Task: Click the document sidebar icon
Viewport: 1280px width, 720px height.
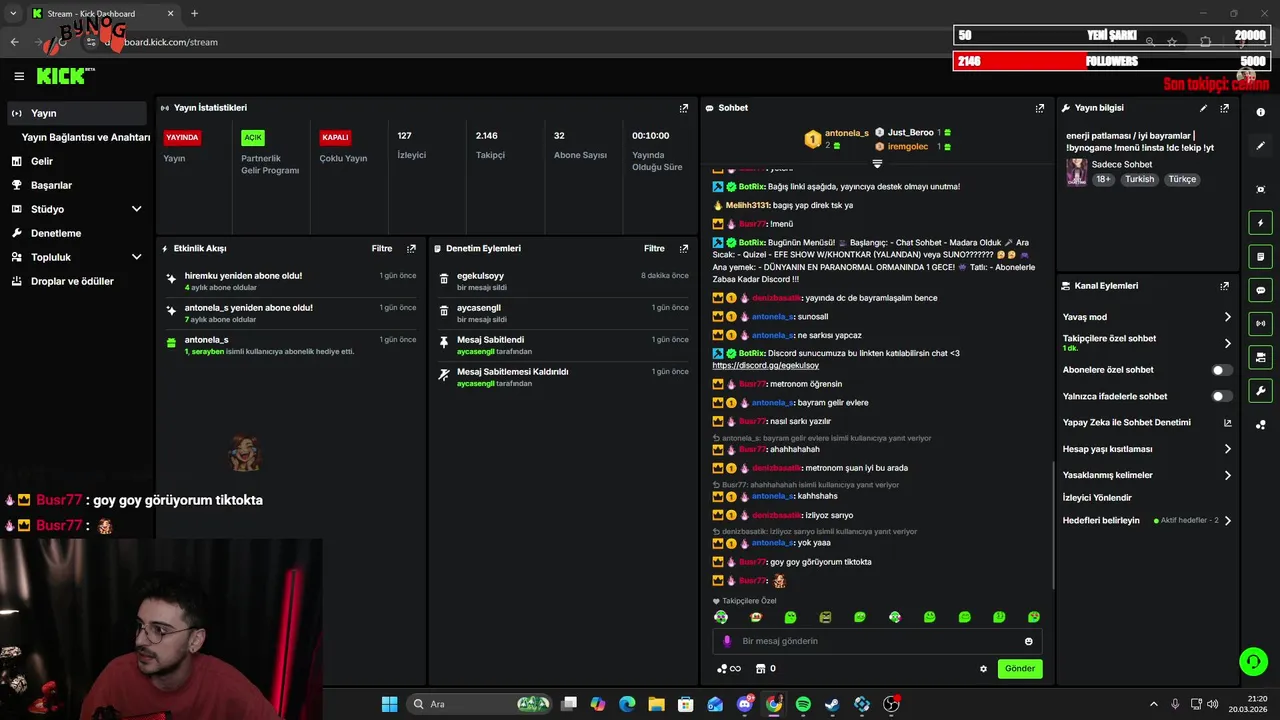Action: [x=1261, y=257]
